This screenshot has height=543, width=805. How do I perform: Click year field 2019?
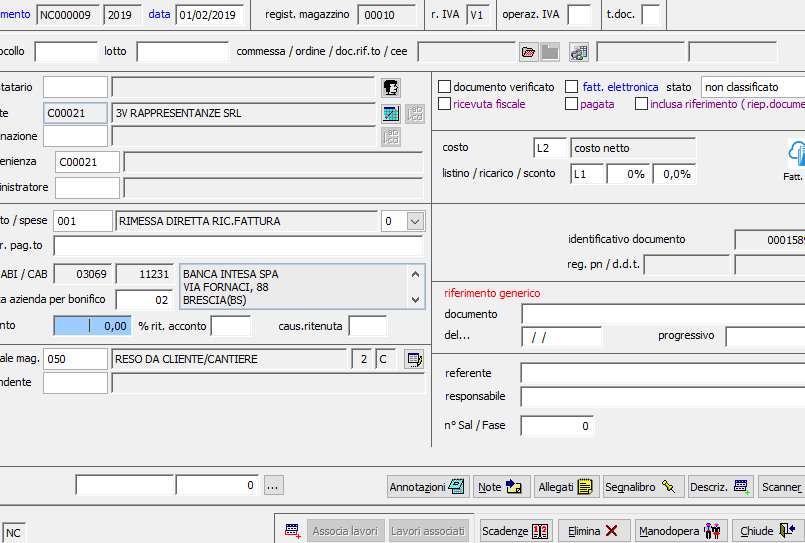pyautogui.click(x=123, y=15)
